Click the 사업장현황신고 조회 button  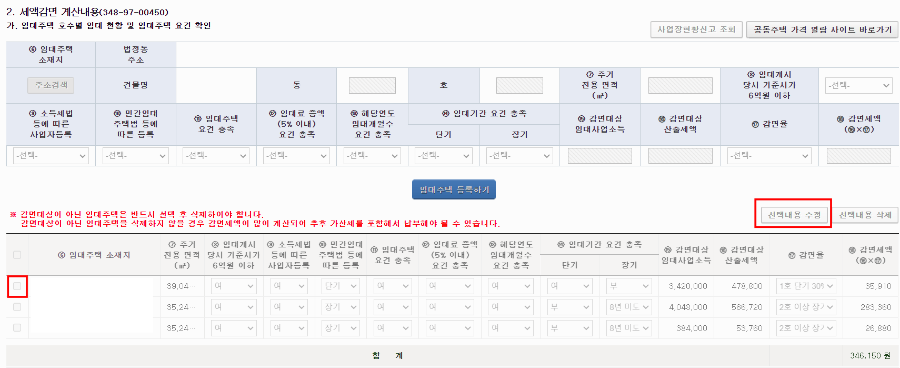(696, 30)
